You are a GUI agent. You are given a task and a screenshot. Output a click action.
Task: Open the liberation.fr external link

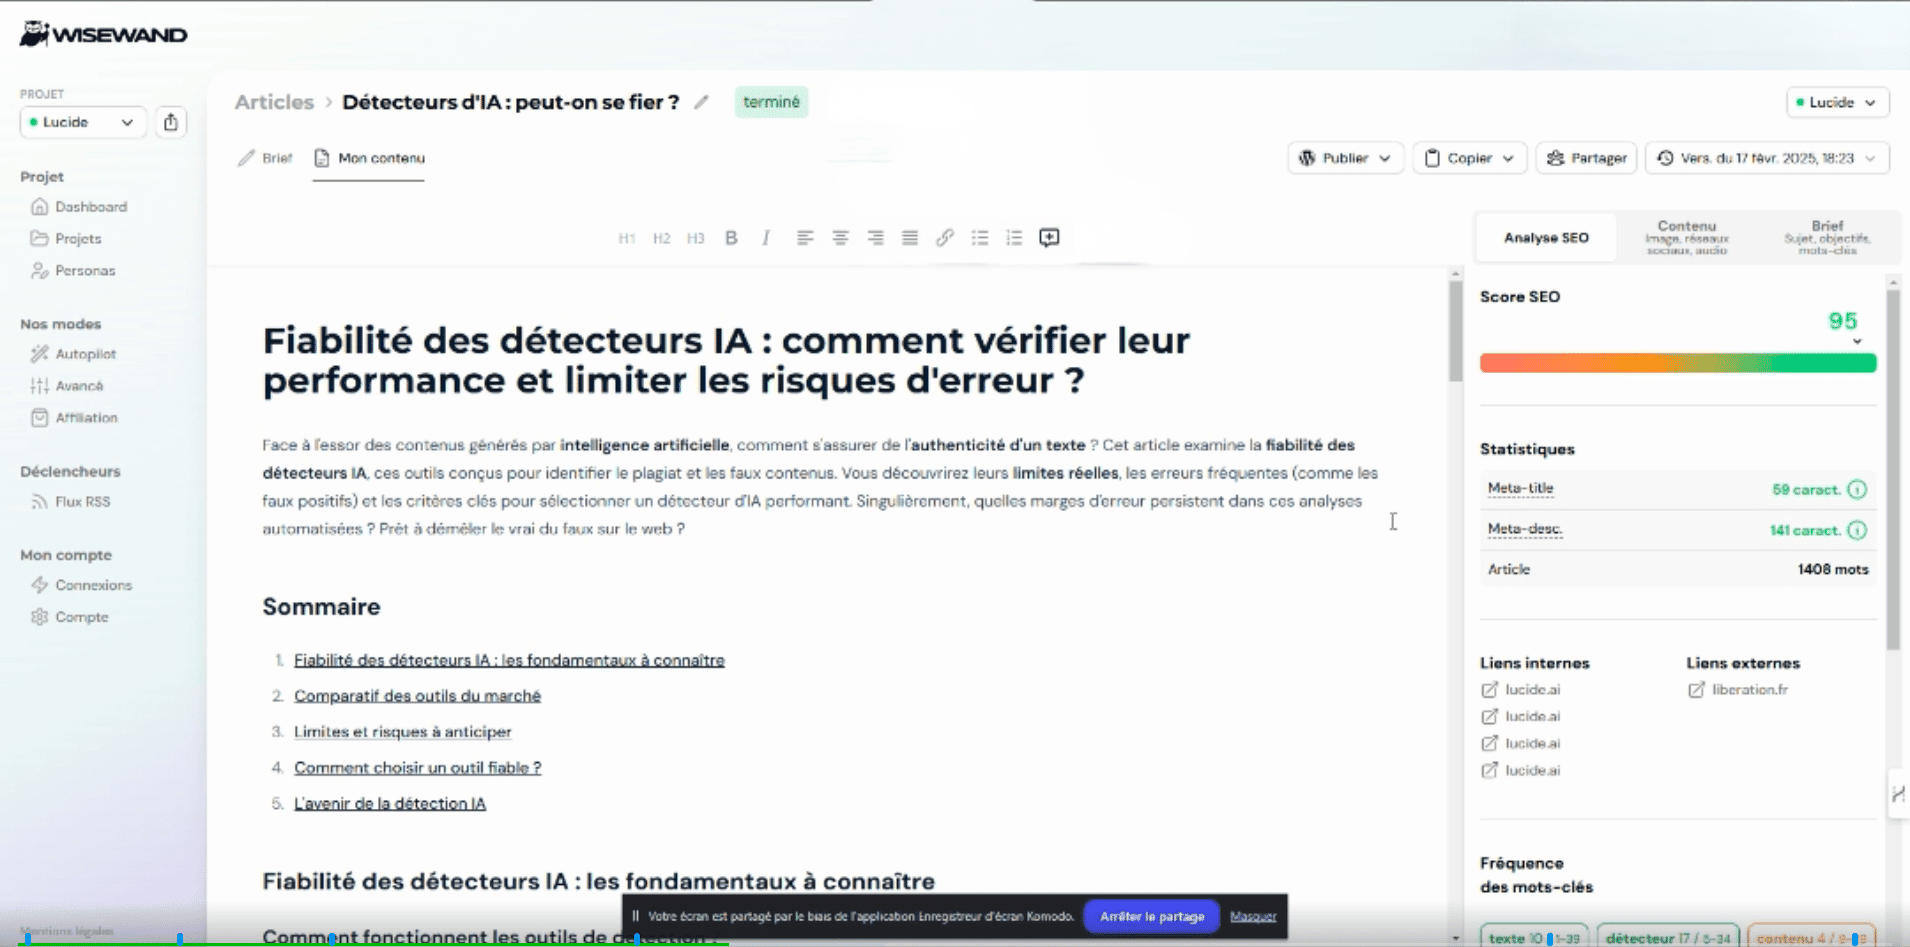pyautogui.click(x=1749, y=689)
